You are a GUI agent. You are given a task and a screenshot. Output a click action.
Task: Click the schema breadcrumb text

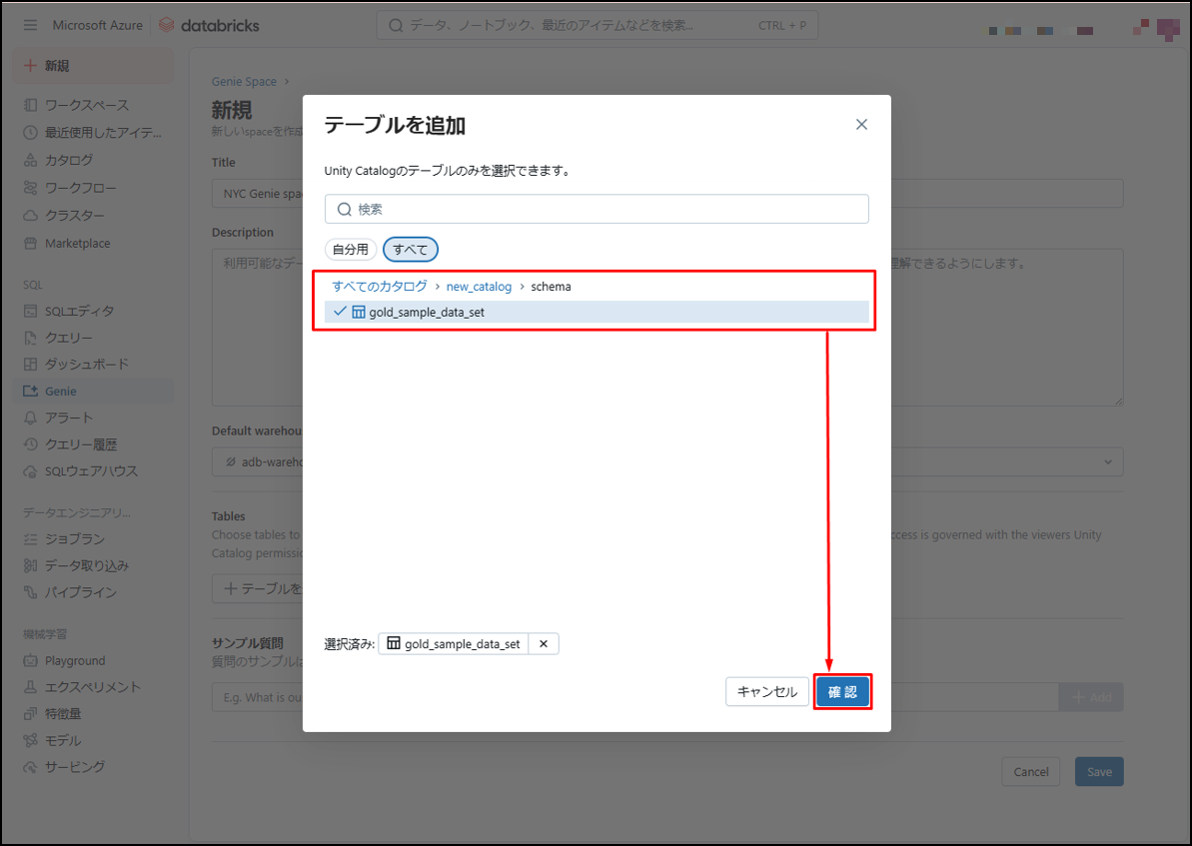(551, 287)
